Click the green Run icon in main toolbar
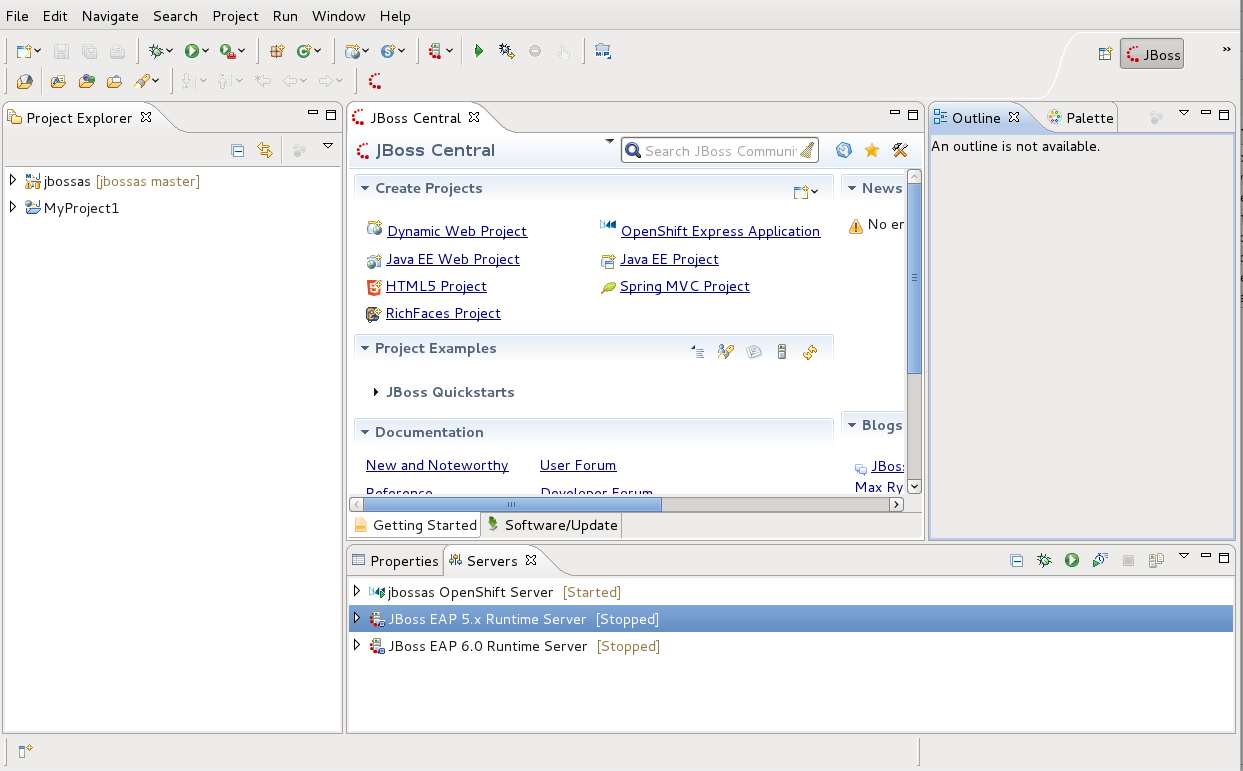Image resolution: width=1243 pixels, height=771 pixels. coord(190,51)
